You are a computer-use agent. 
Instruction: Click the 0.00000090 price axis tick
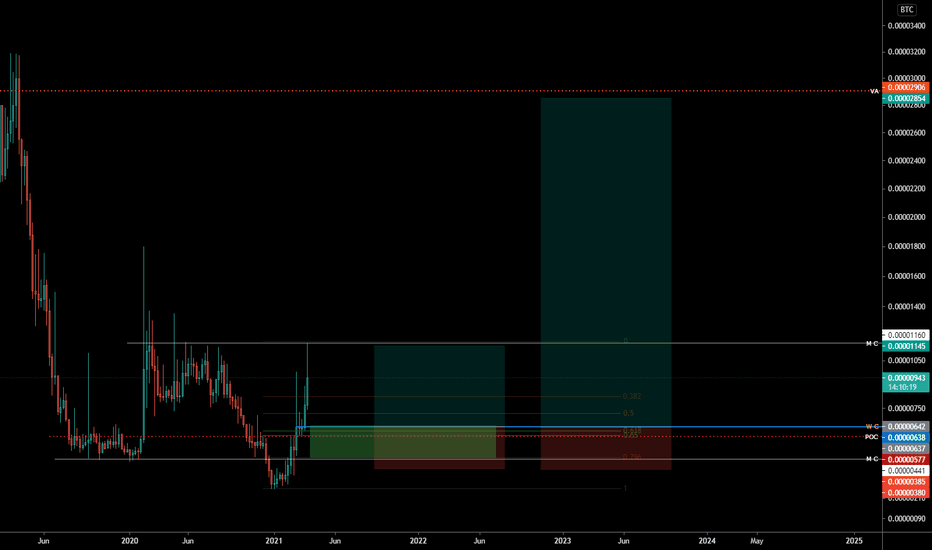tap(906, 518)
